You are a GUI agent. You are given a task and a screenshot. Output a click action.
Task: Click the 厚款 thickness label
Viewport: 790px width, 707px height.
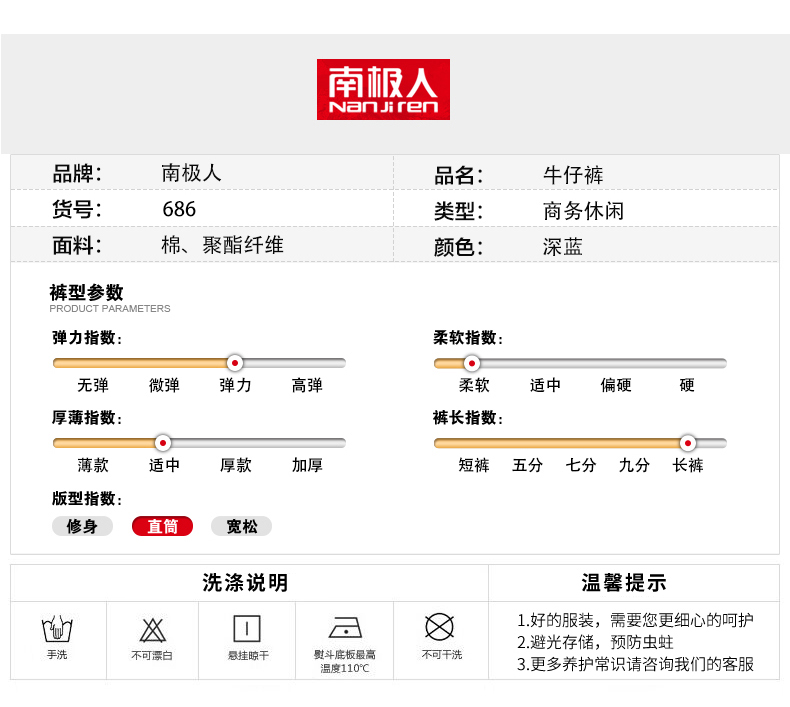(x=236, y=465)
